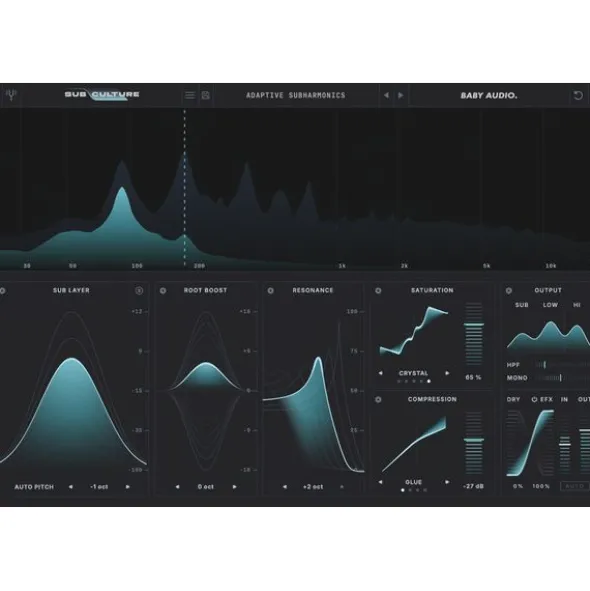The image size is (590, 591).
Task: Toggle Root Boost module power button
Action: tap(163, 291)
